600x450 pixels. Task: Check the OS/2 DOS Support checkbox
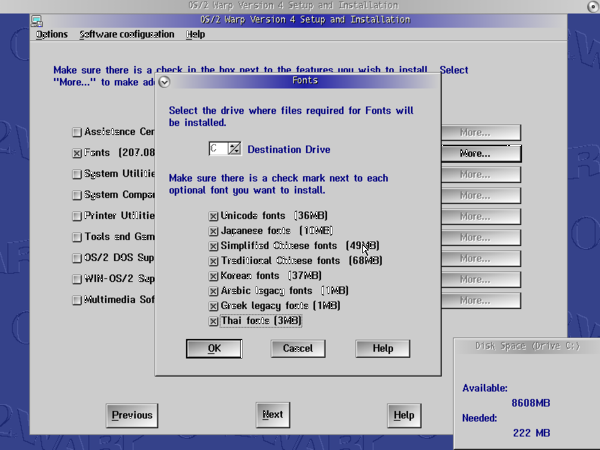tap(77, 258)
